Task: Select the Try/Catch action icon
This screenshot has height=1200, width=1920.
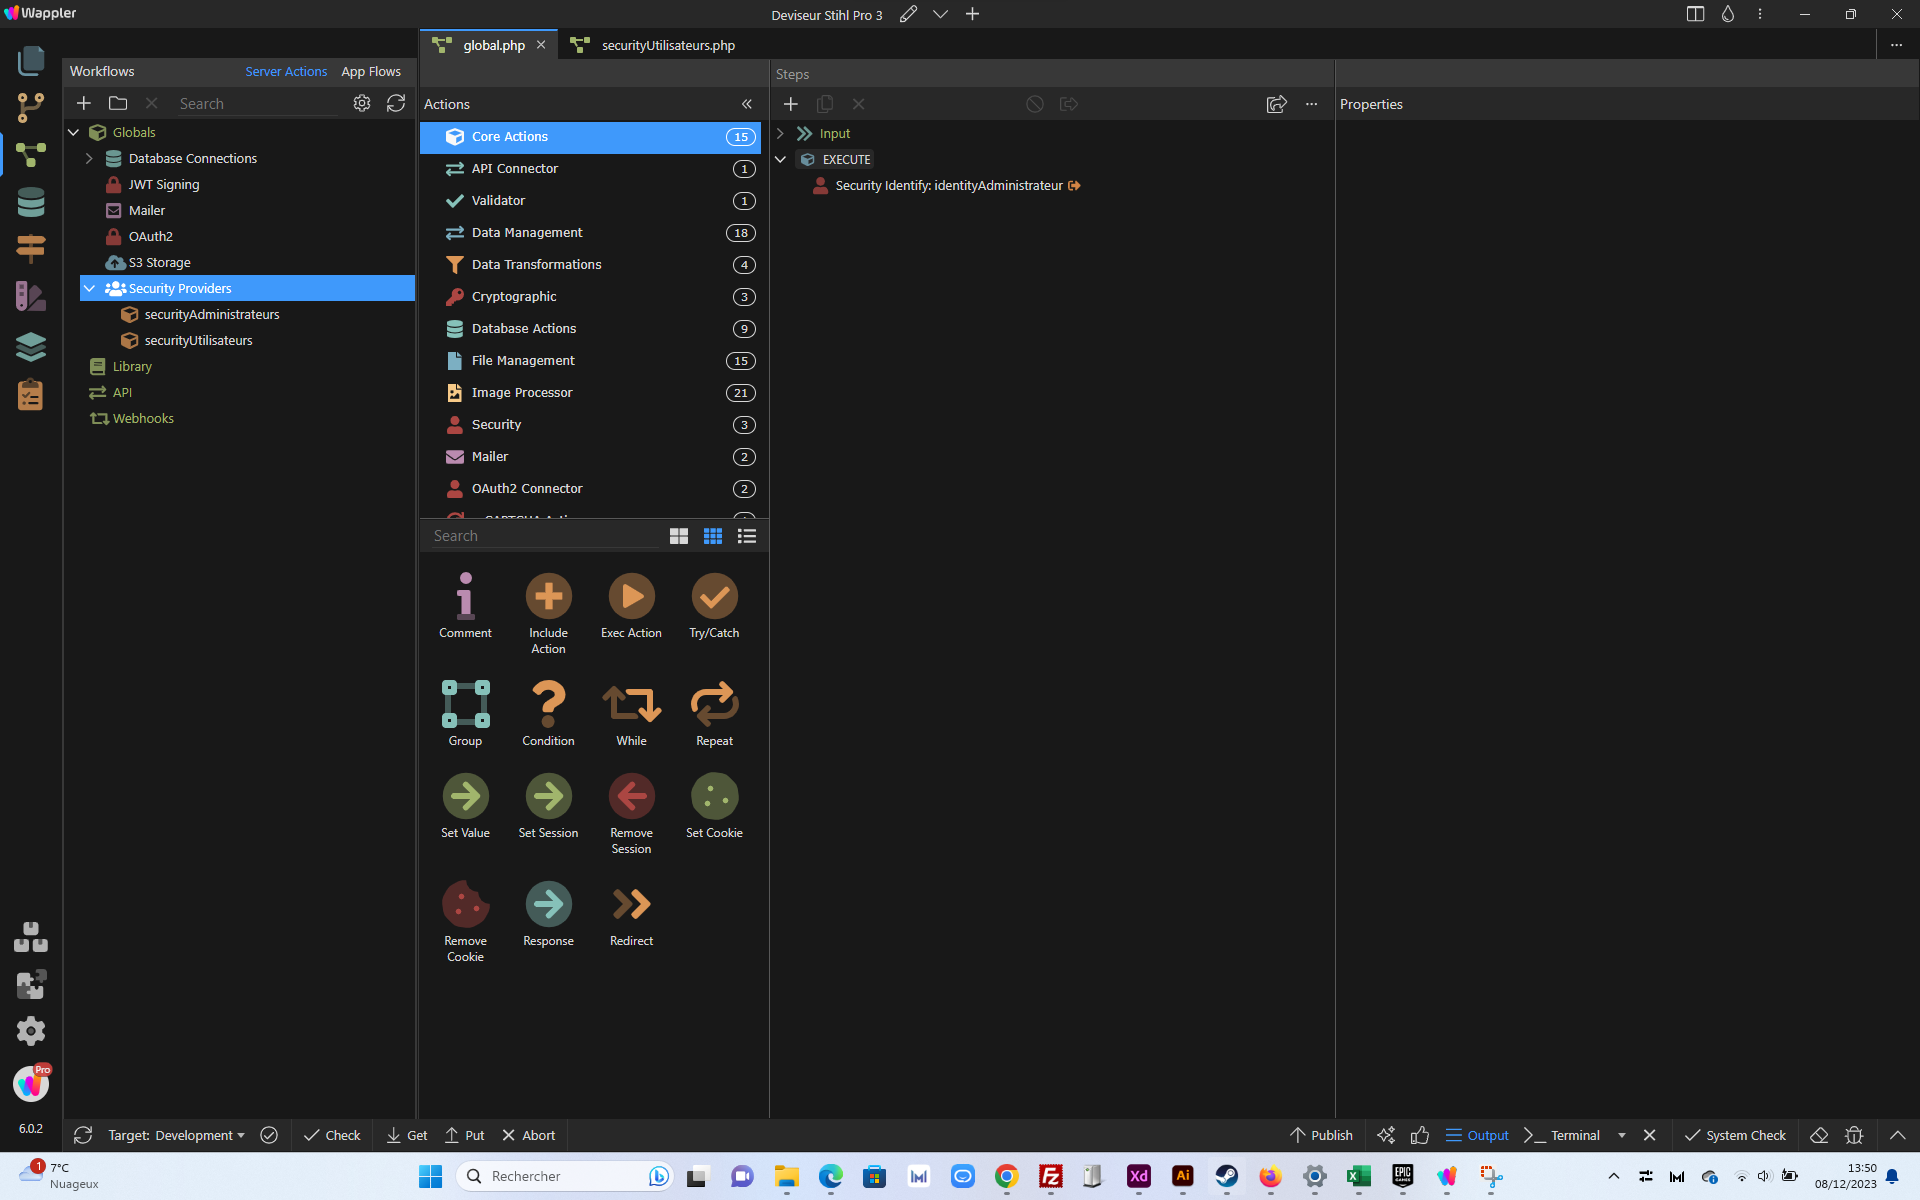Action: (x=714, y=597)
